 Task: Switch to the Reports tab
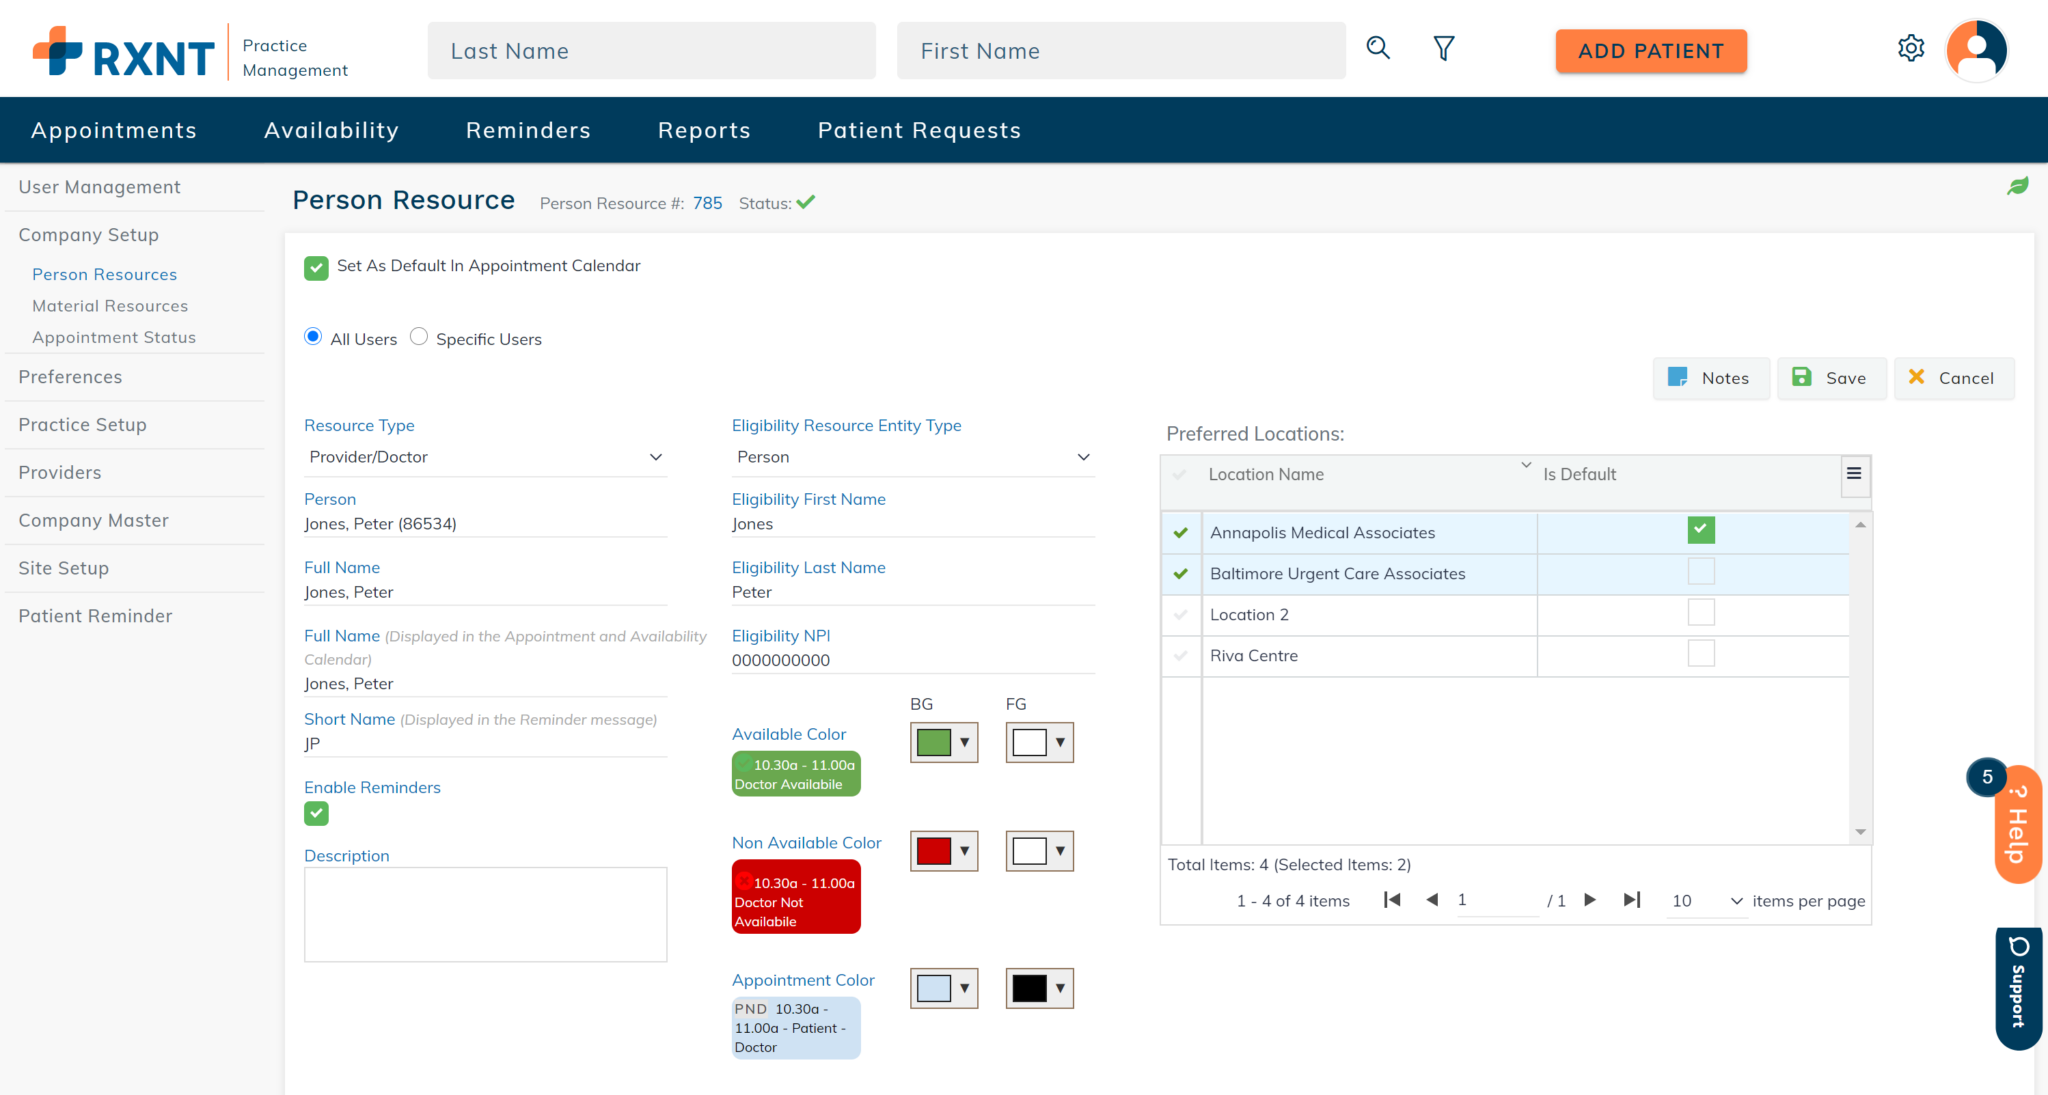click(x=703, y=130)
